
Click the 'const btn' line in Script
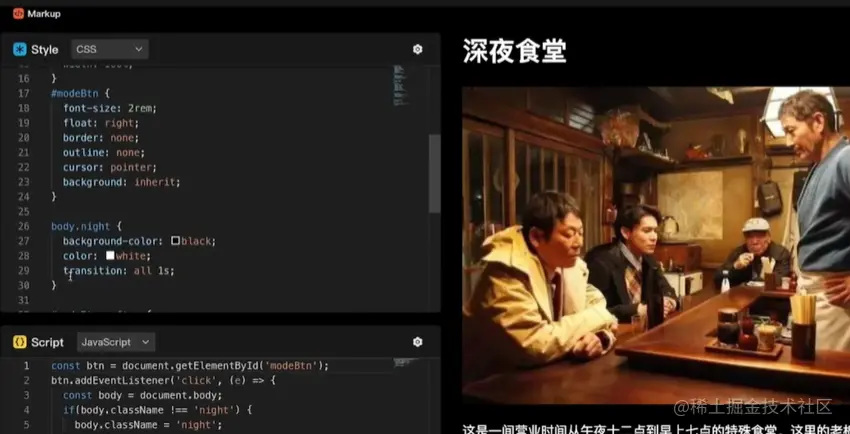click(190, 366)
